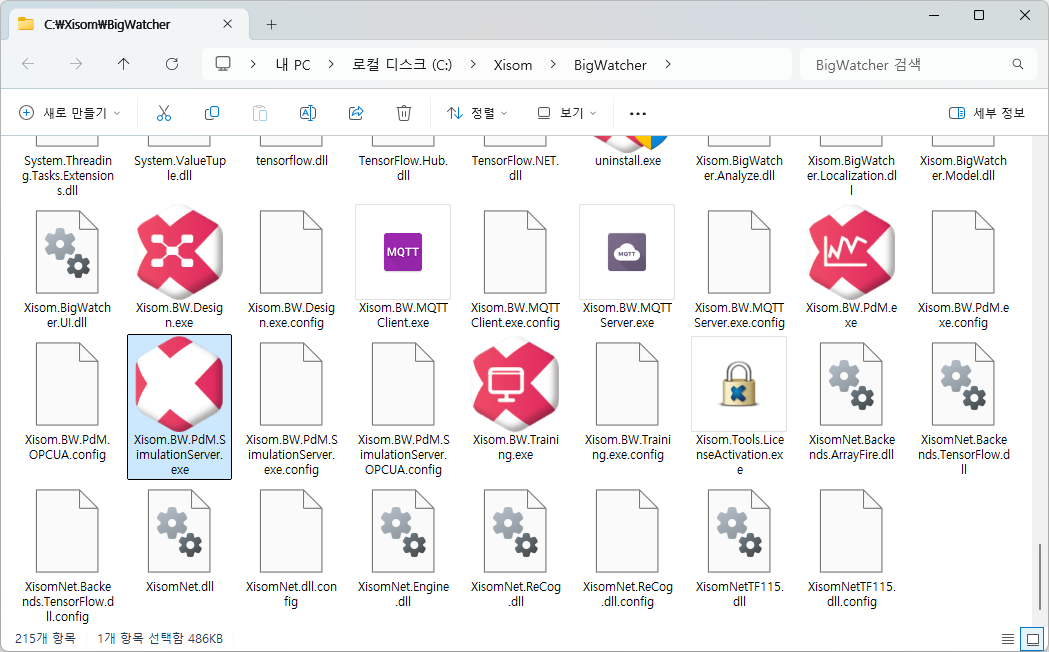Click the Rename icon in toolbar

(308, 113)
